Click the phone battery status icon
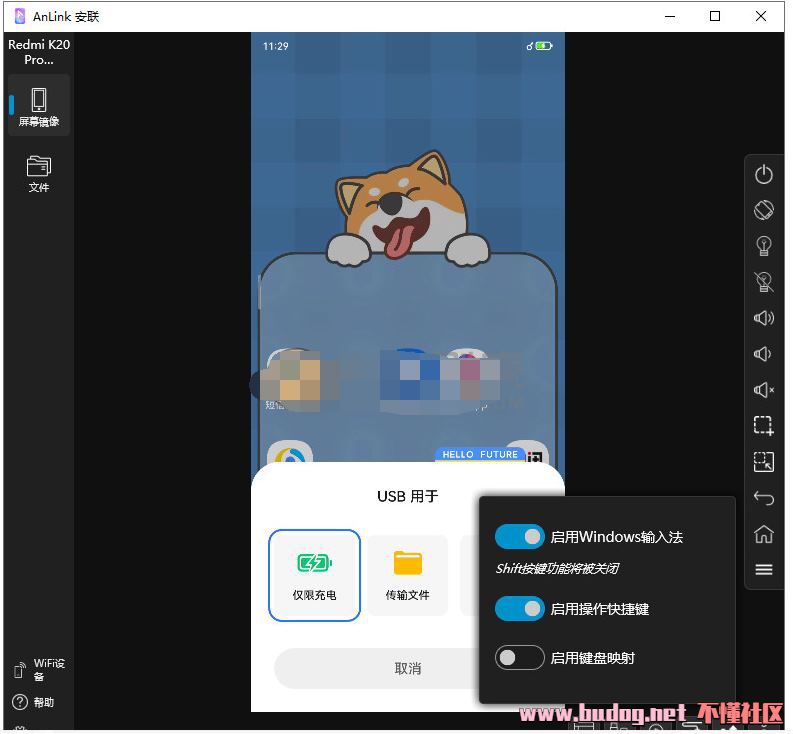 544,46
